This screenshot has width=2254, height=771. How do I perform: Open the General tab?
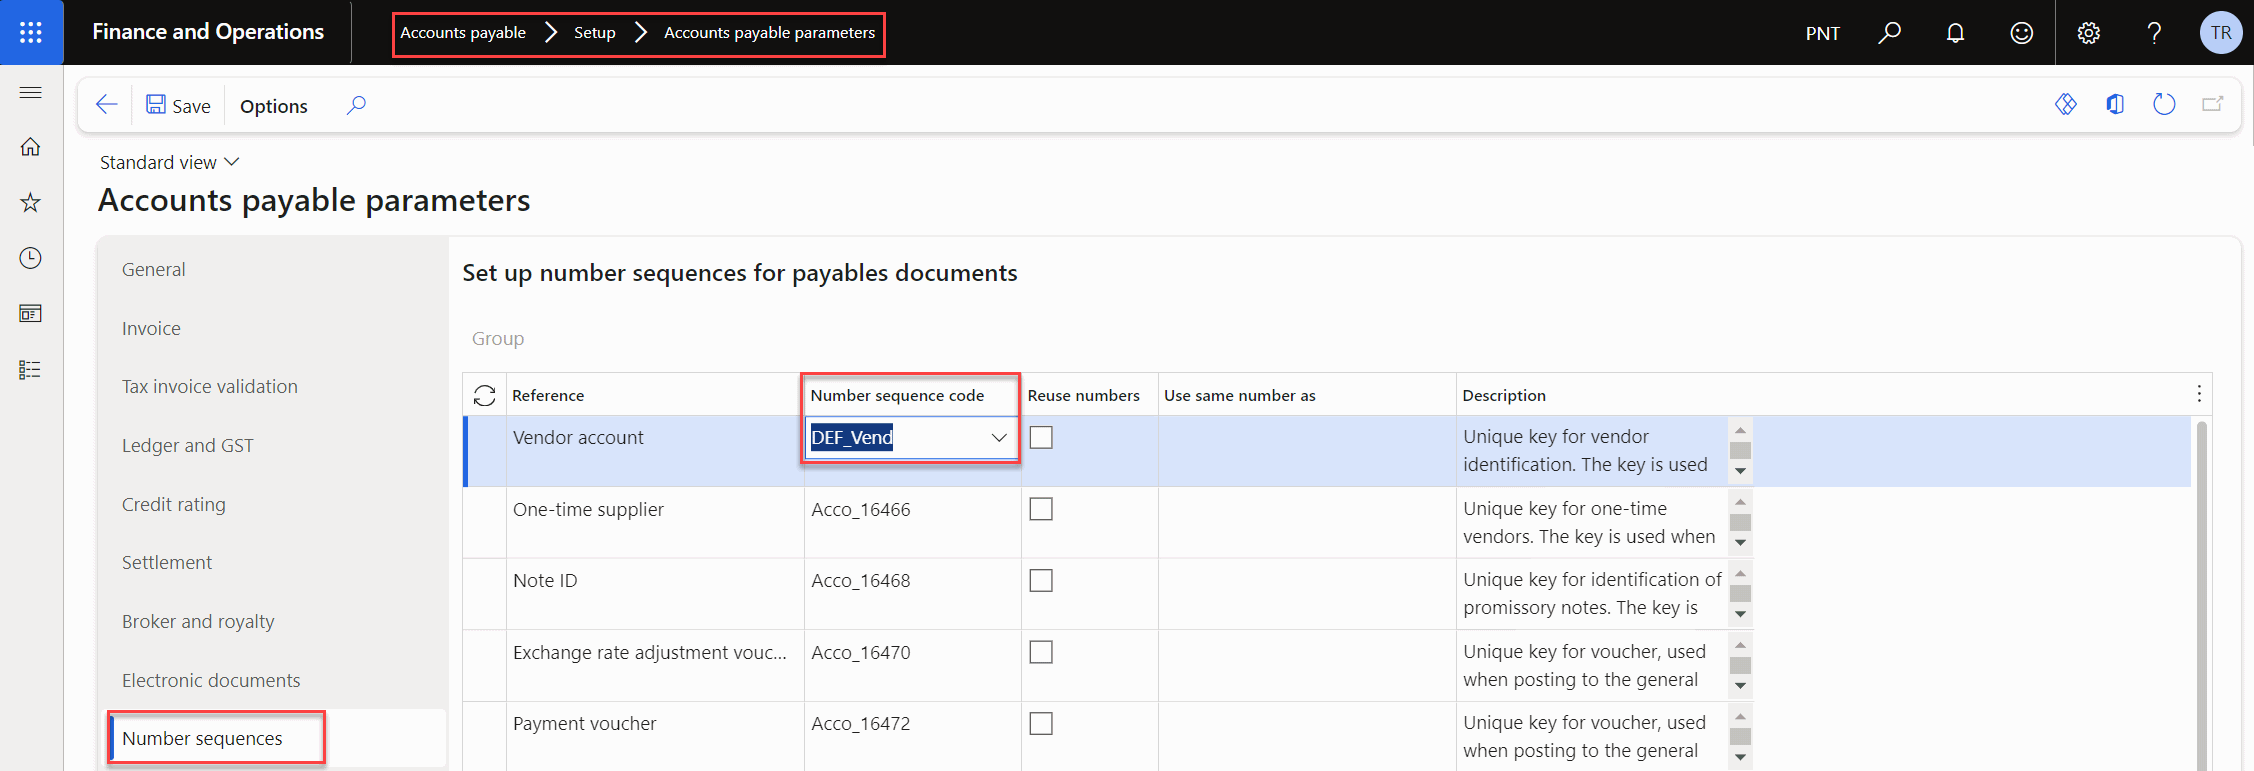click(x=154, y=269)
